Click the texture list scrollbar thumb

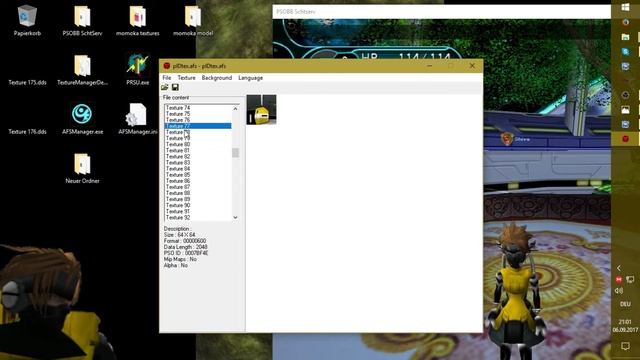[x=235, y=153]
